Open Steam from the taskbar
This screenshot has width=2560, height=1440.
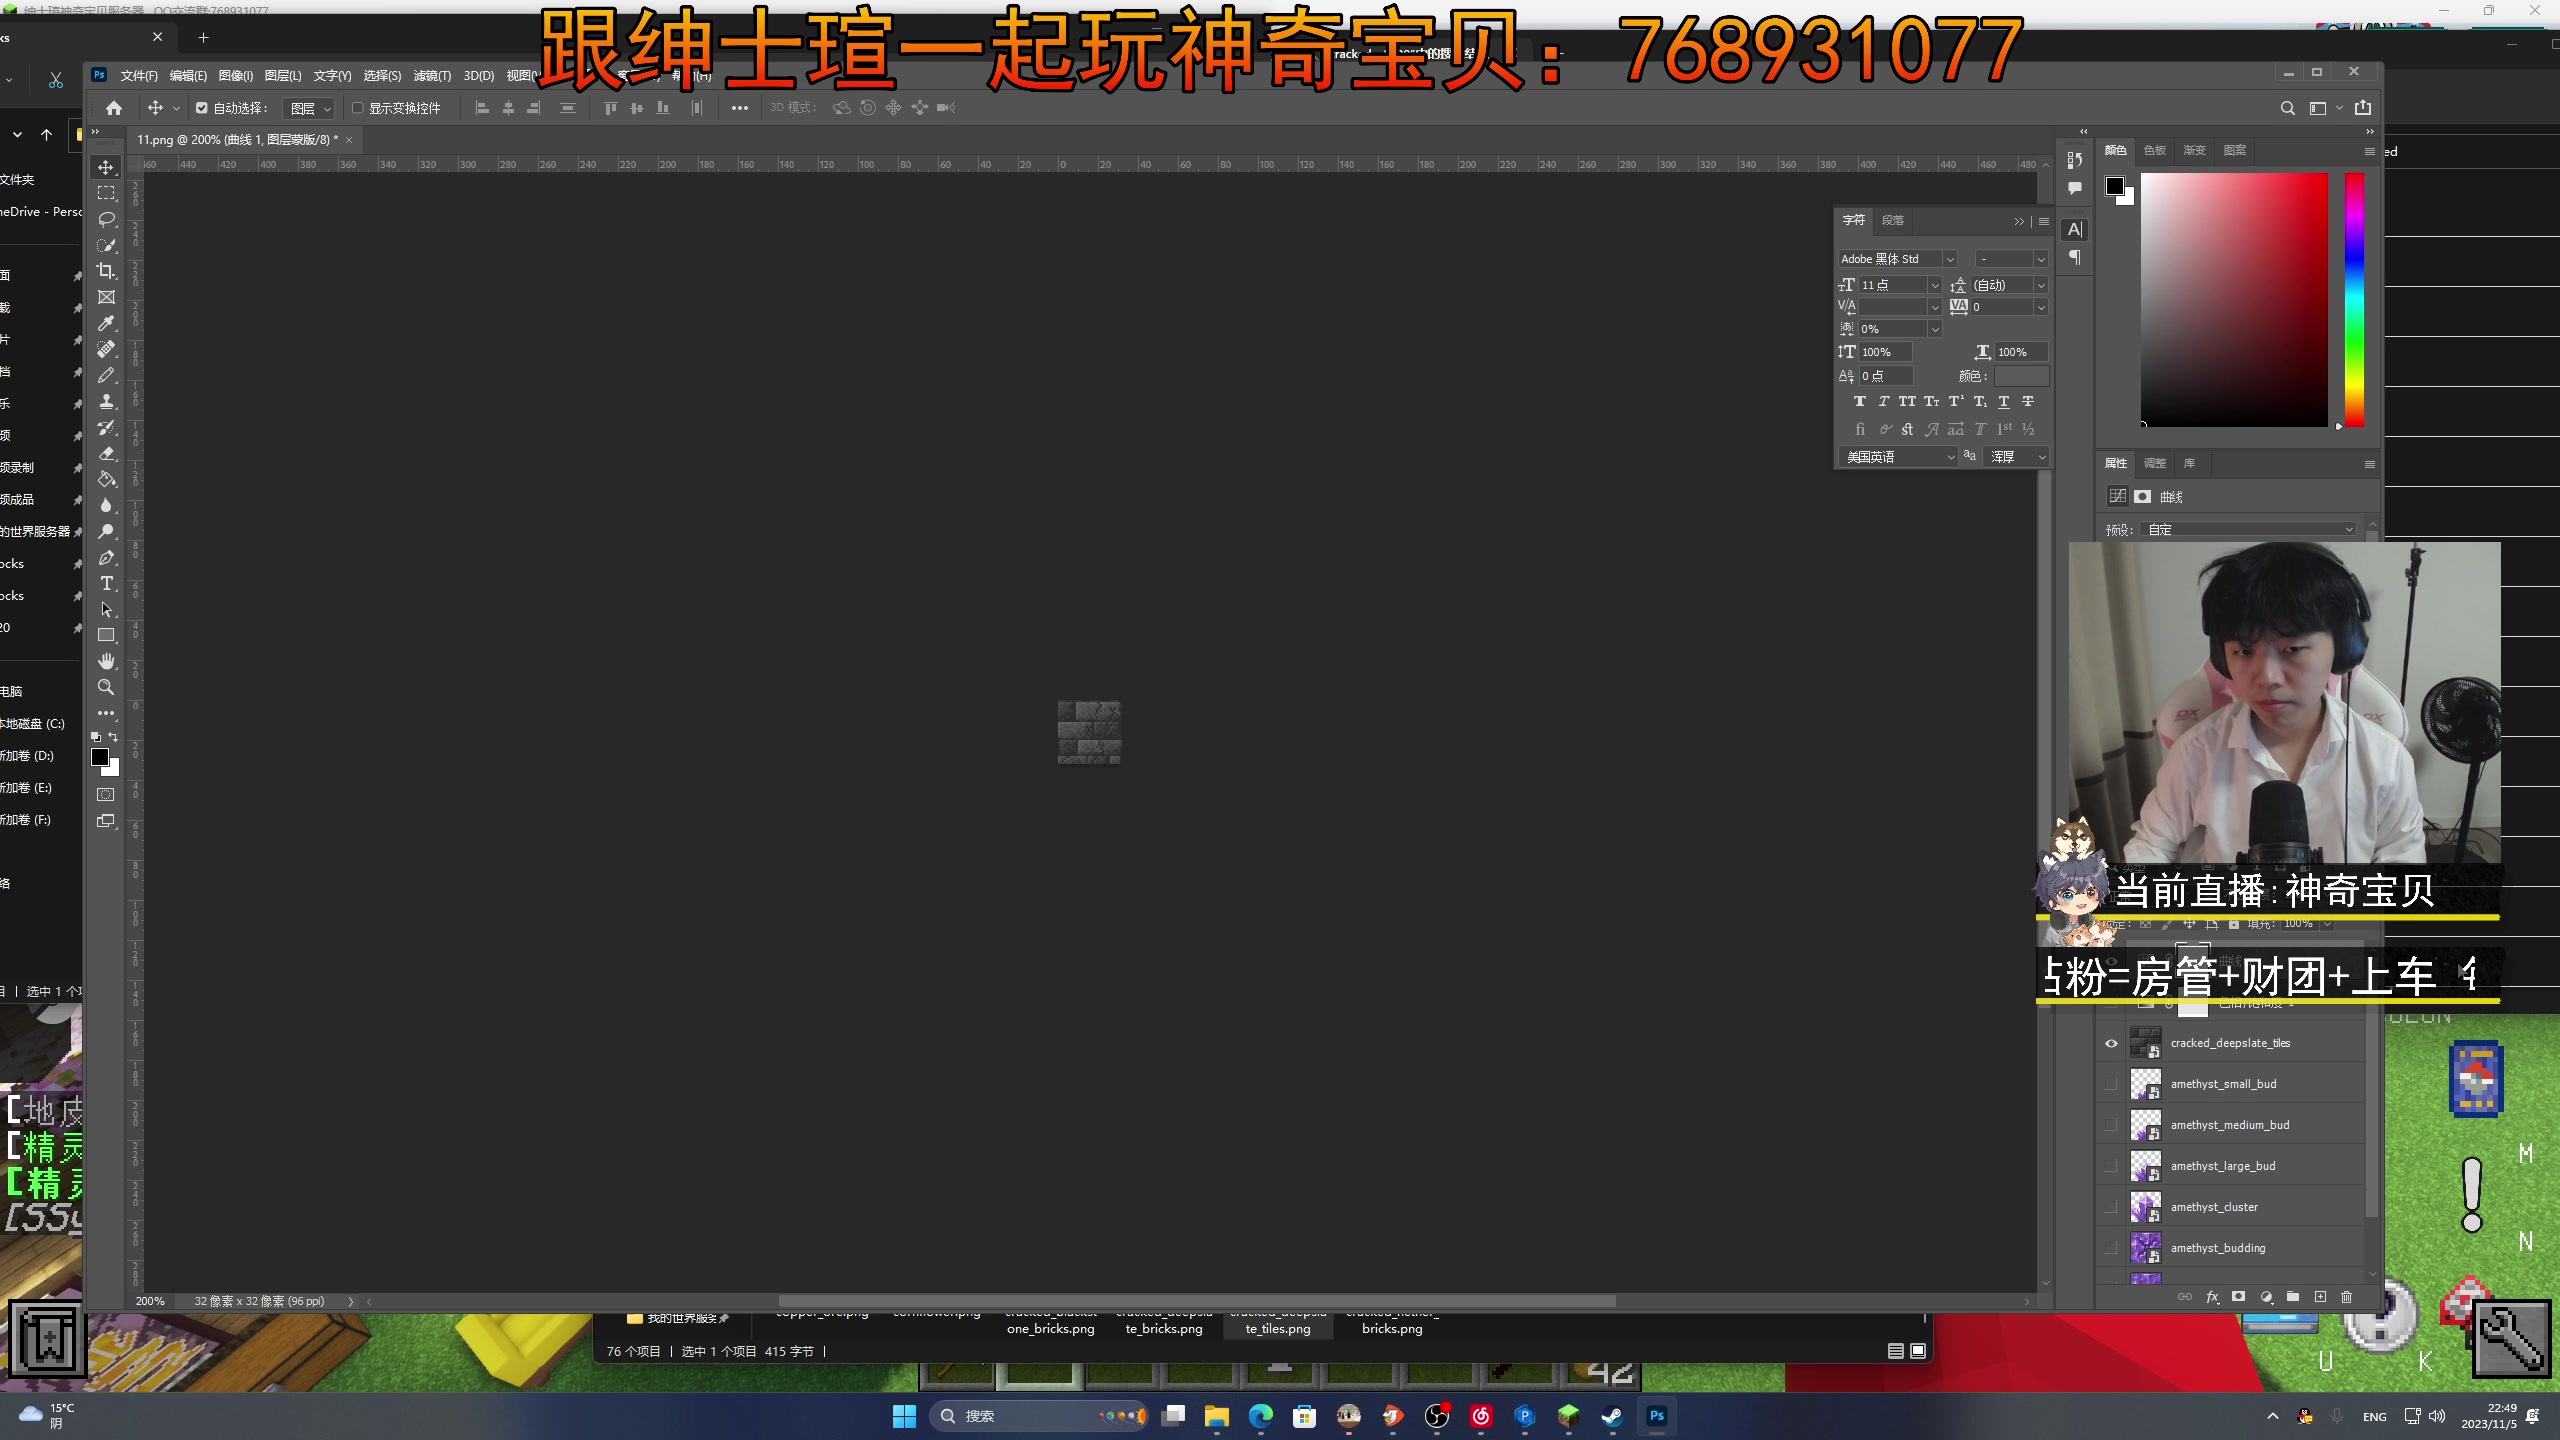(x=1612, y=1415)
